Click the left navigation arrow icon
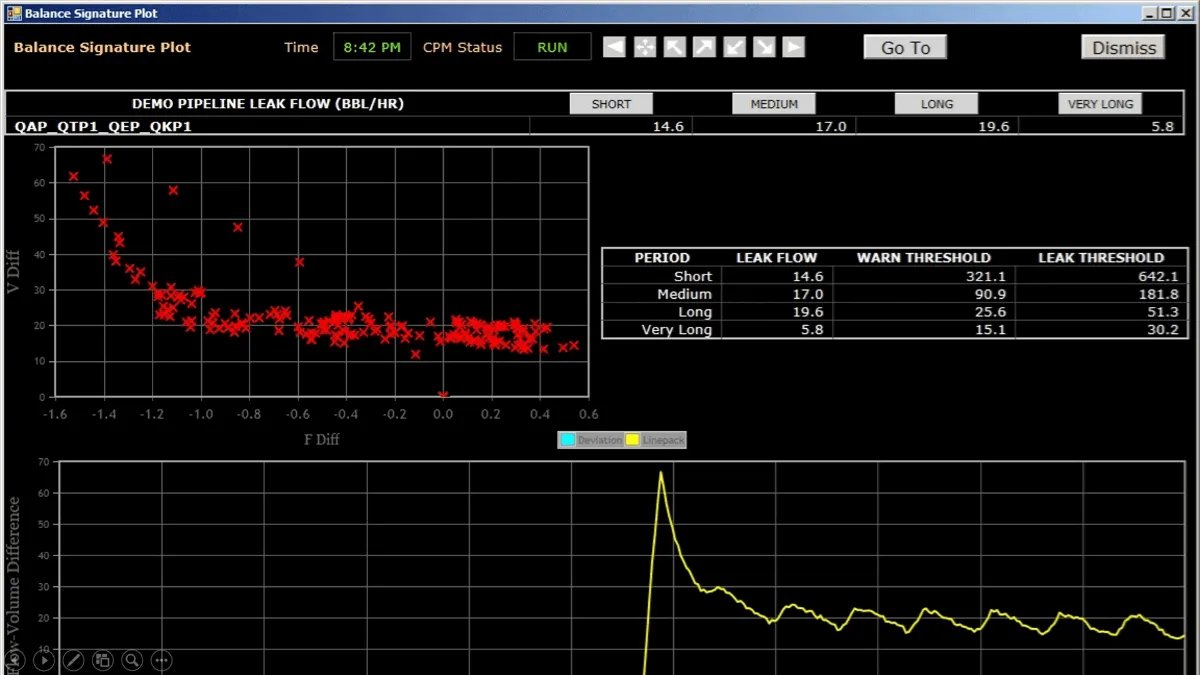Viewport: 1200px width, 675px height. pos(613,46)
